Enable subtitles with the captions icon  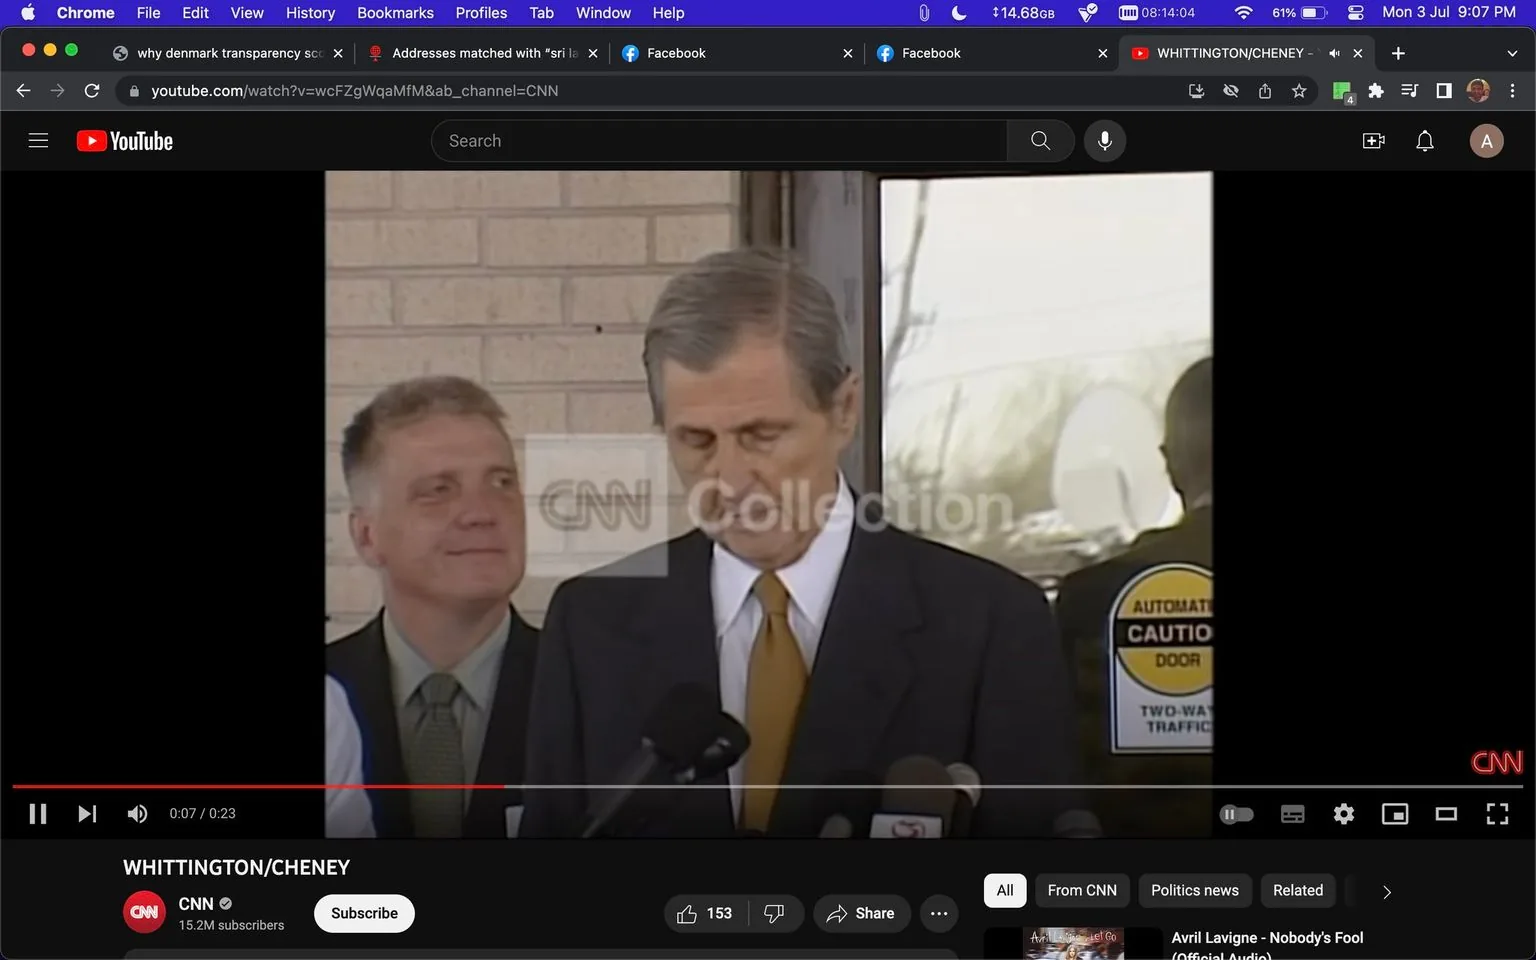point(1292,813)
